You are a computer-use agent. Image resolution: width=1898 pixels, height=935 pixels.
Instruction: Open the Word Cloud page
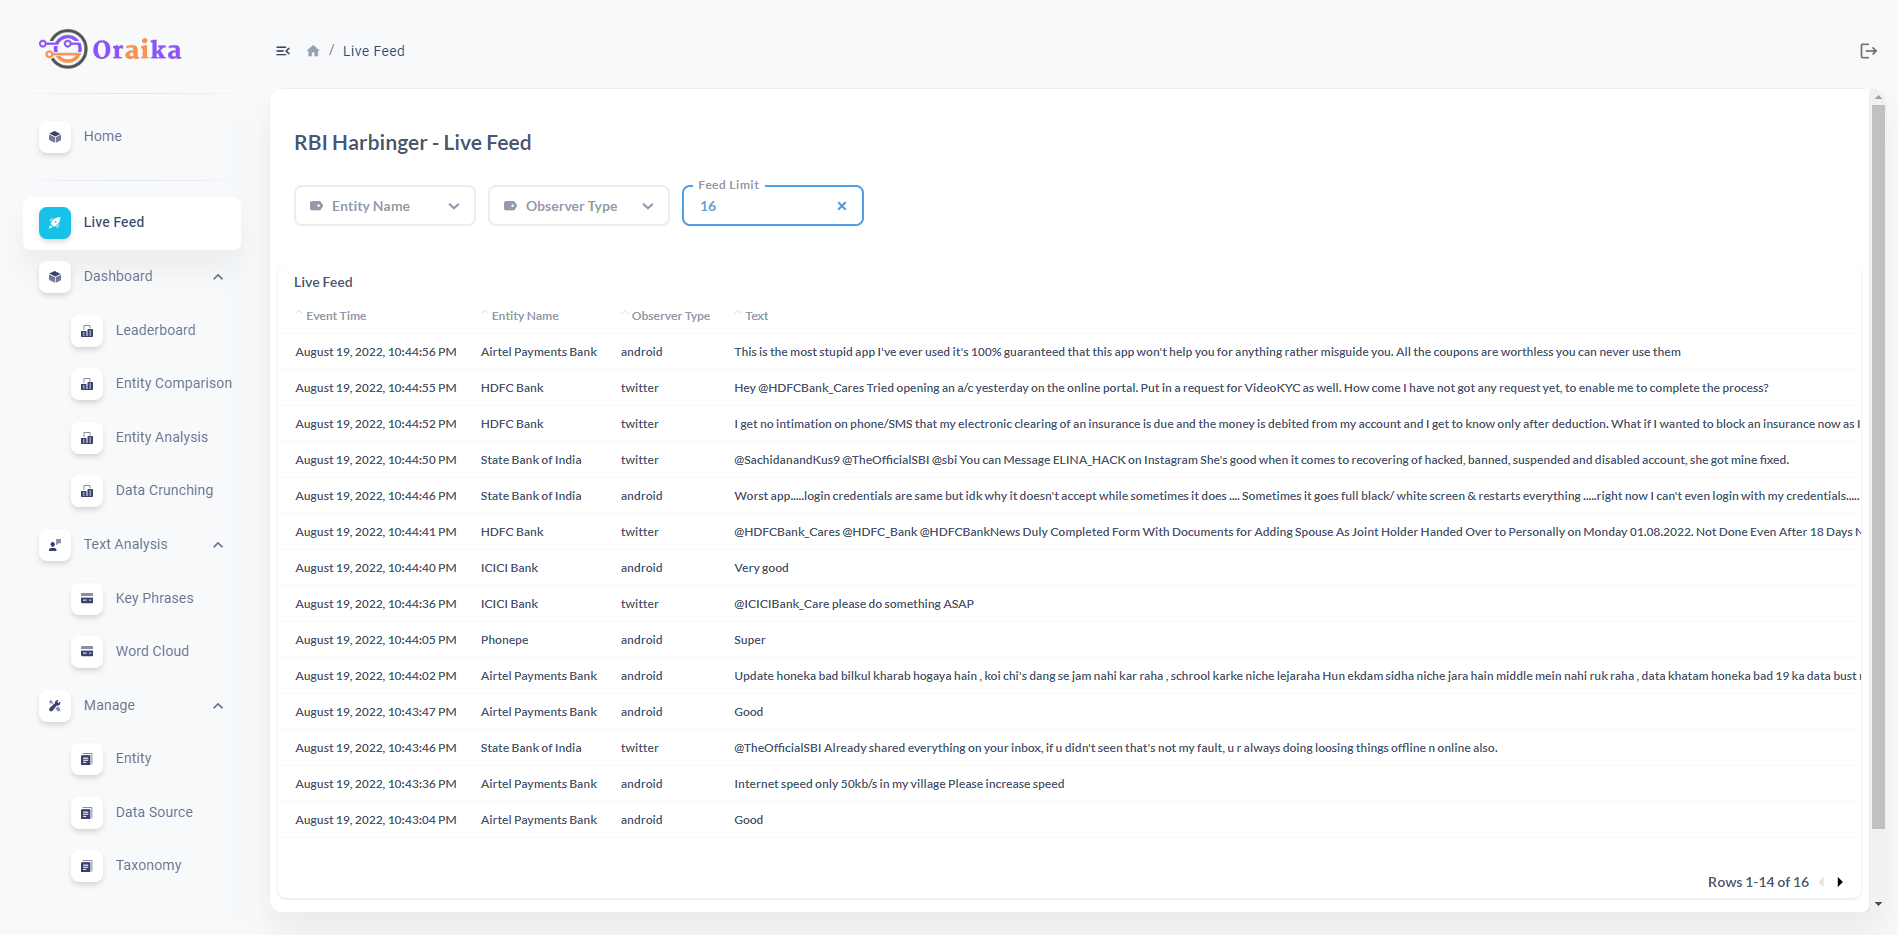[x=152, y=651]
